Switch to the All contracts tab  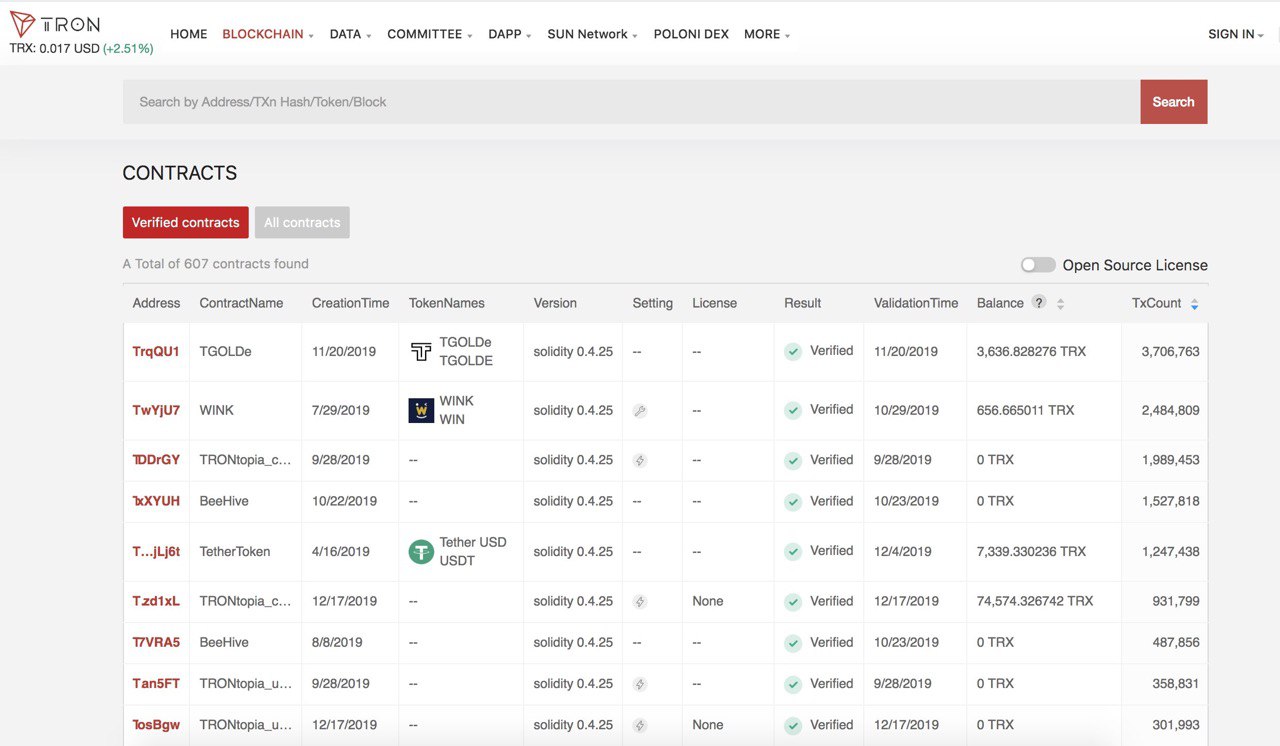pyautogui.click(x=302, y=222)
